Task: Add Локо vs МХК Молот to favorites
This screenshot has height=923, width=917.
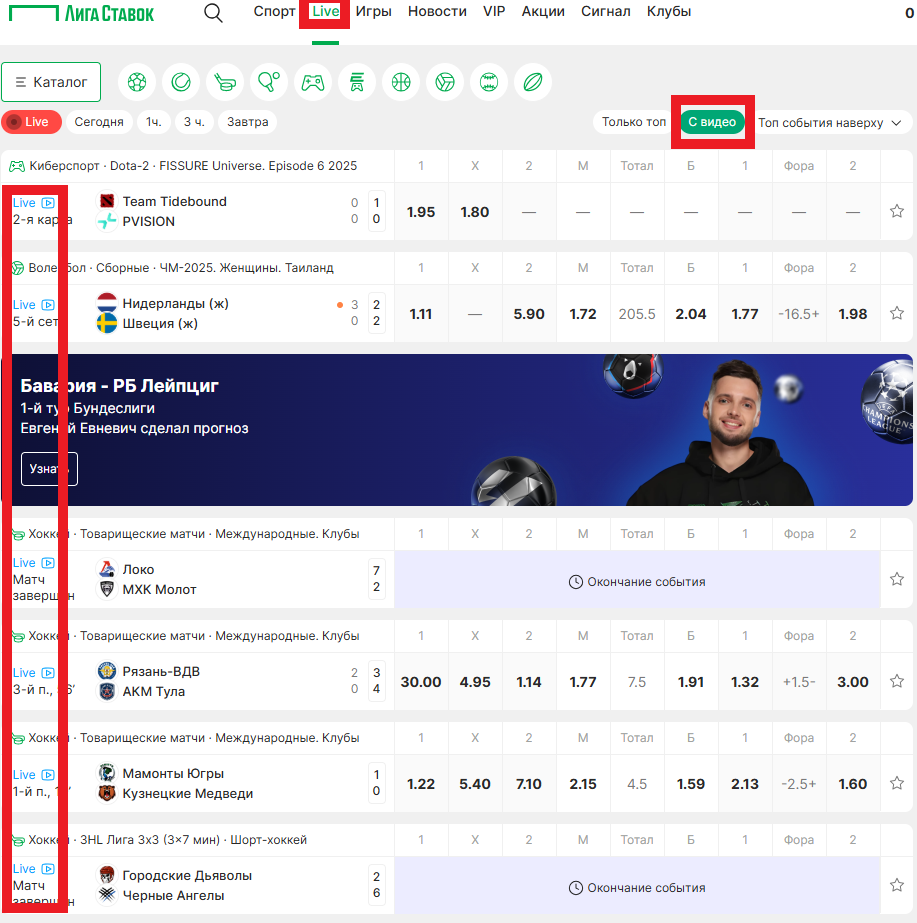Action: point(896,579)
